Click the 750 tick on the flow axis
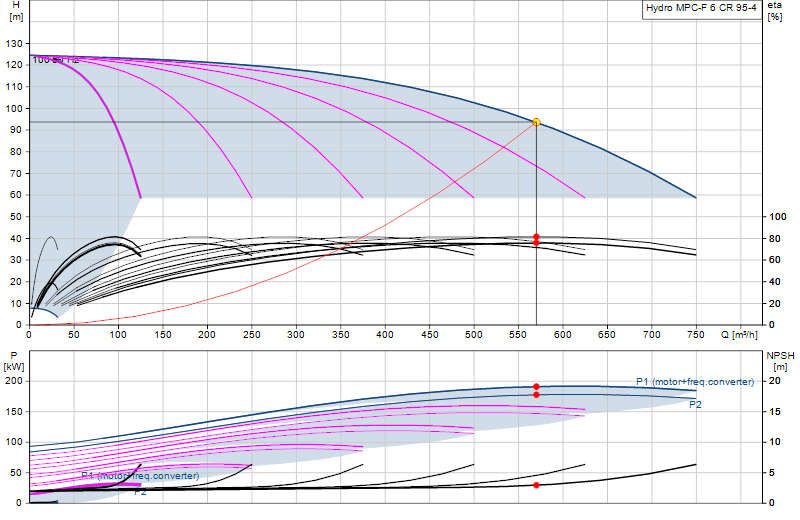800x520 pixels. 696,335
